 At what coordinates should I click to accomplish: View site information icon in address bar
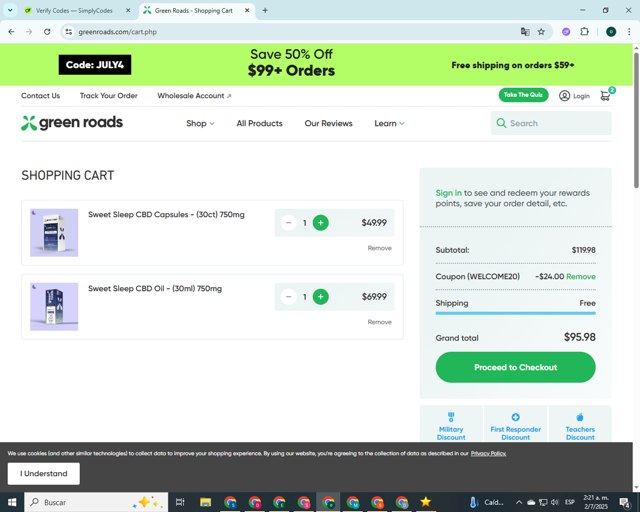pos(69,31)
